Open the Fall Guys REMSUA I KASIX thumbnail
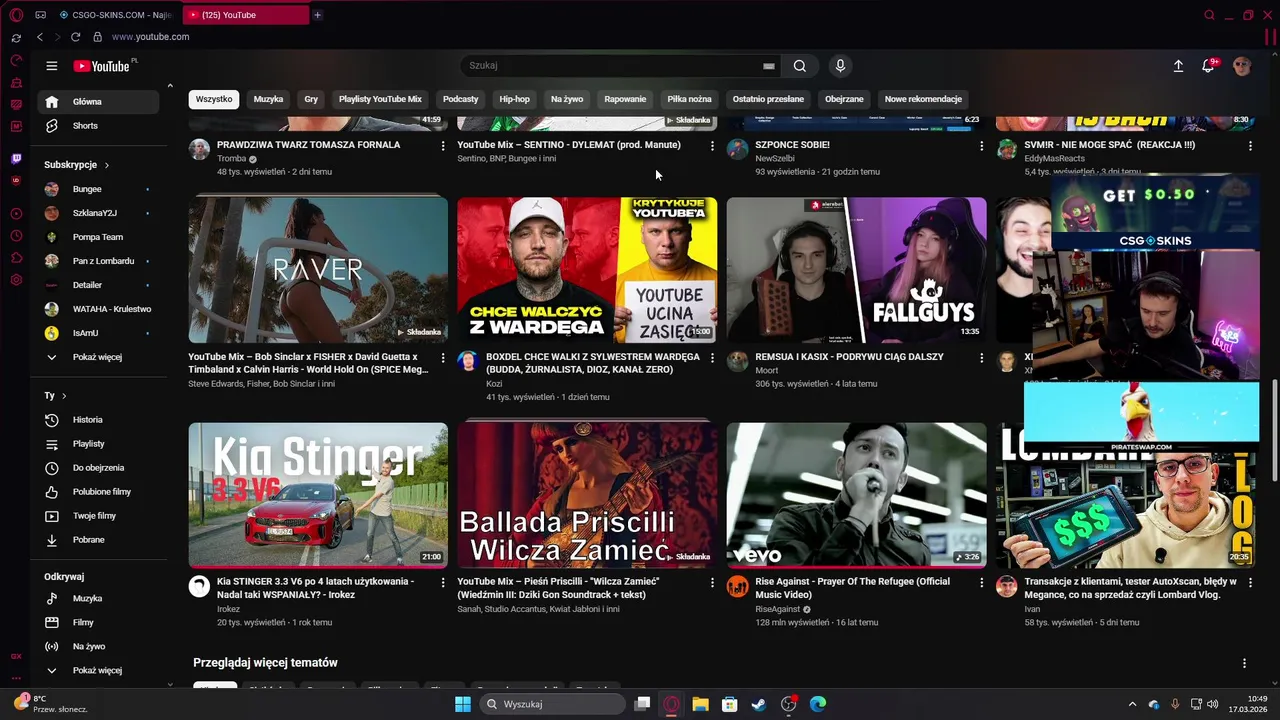This screenshot has height=720, width=1280. [856, 270]
